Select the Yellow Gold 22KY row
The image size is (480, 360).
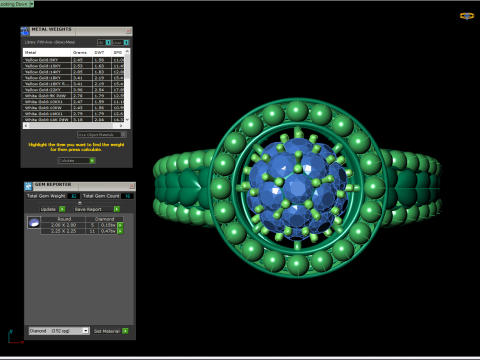(74, 90)
